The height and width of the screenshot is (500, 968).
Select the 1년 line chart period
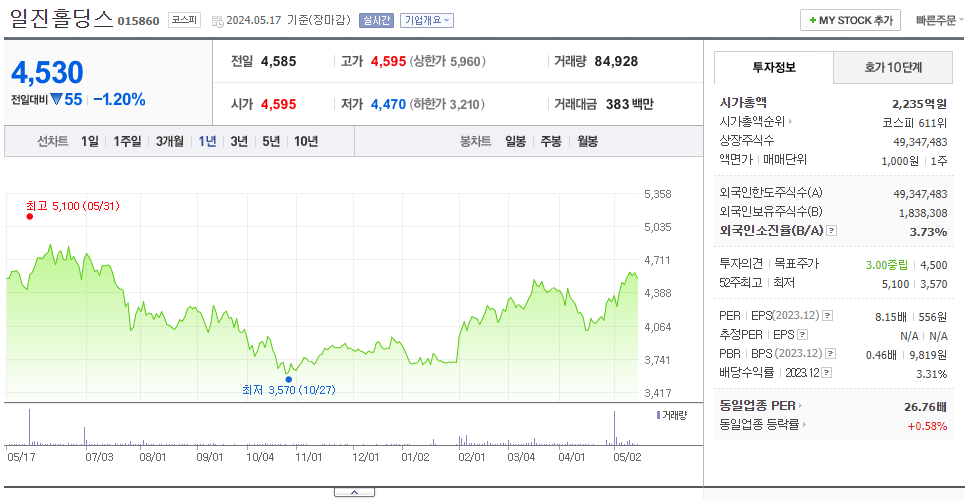207,141
